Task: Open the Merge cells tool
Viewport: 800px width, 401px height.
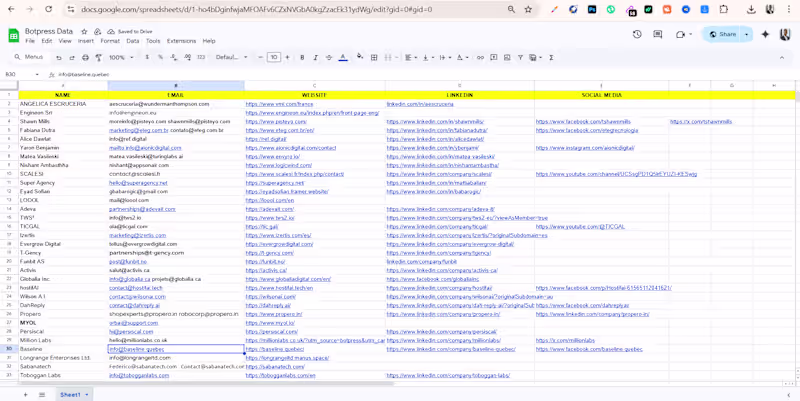Action: tap(389, 58)
